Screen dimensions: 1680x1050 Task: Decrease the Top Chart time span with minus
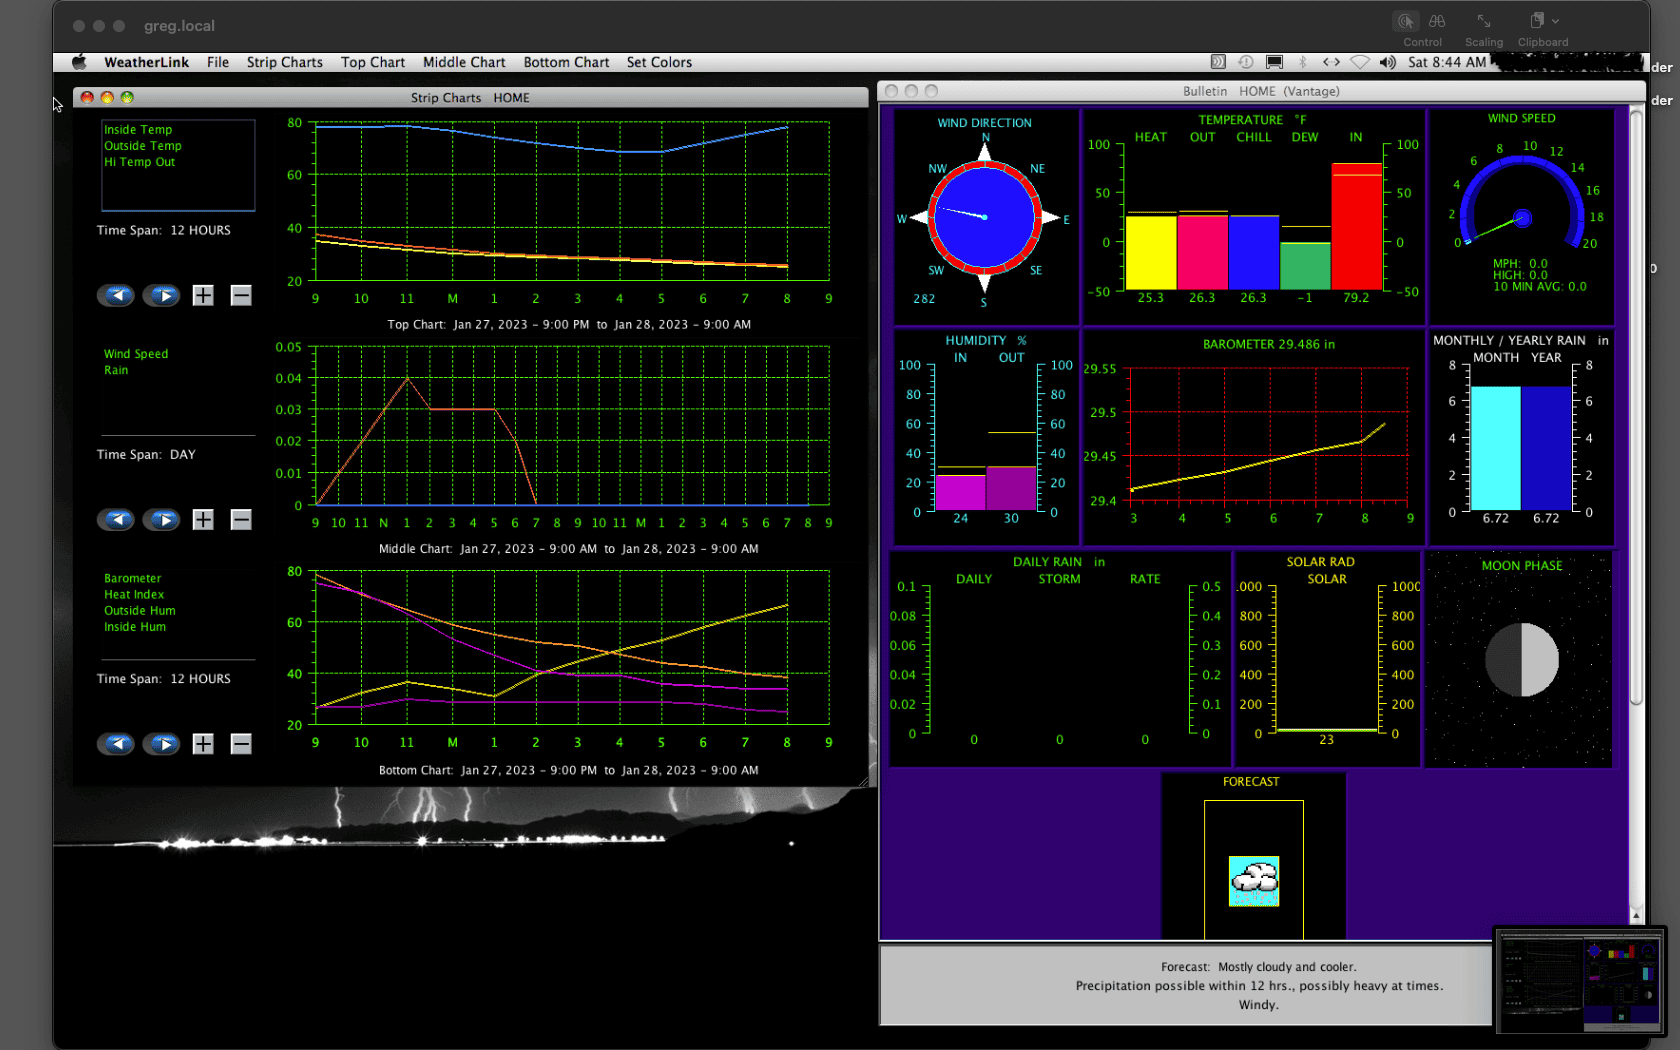(241, 295)
